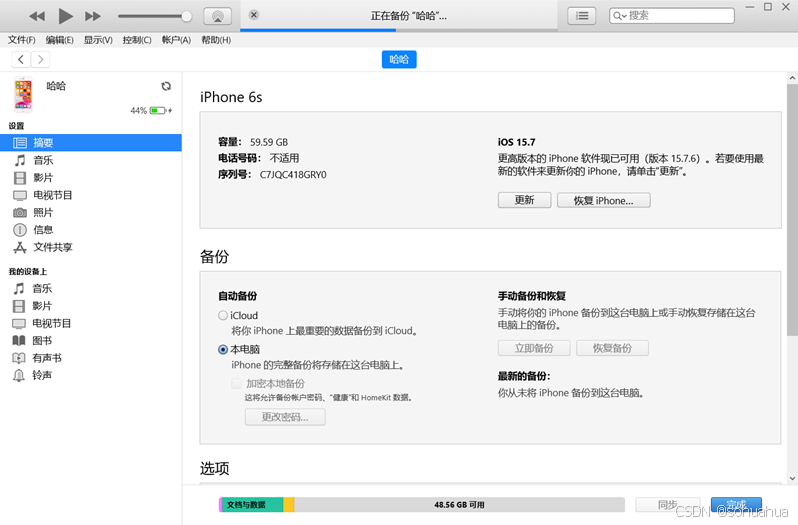The image size is (798, 525).
Task: Click the 哈哈 device tab button
Action: (399, 60)
